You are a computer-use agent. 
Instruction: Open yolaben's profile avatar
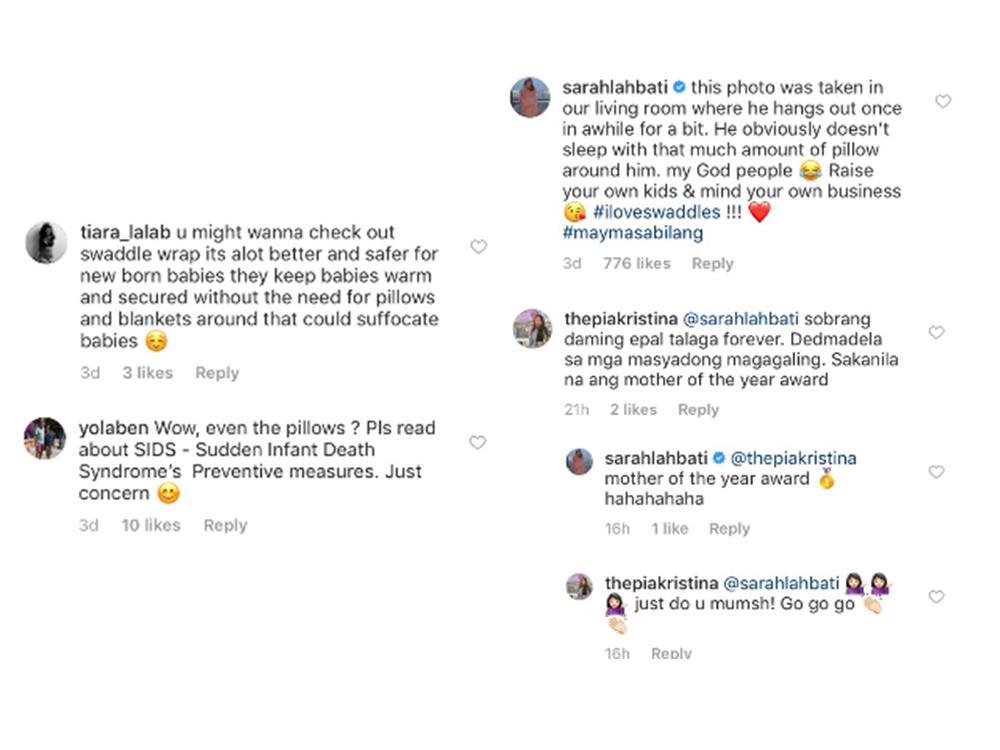pyautogui.click(x=46, y=438)
